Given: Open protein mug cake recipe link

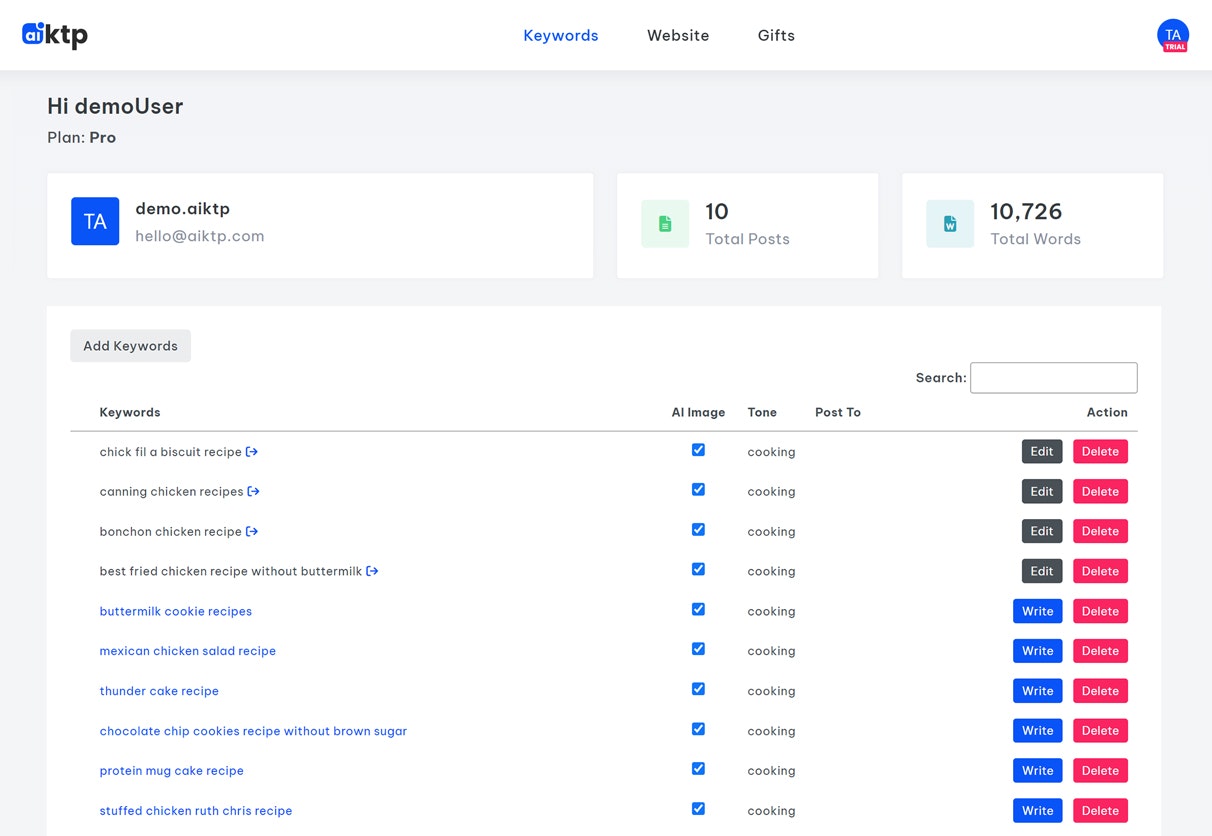Looking at the screenshot, I should (172, 771).
